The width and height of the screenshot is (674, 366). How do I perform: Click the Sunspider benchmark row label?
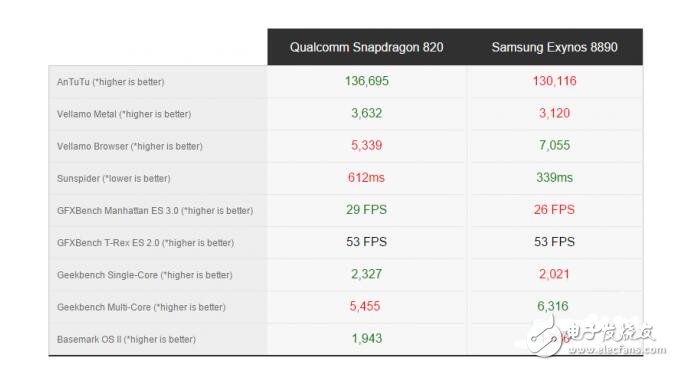pos(113,178)
